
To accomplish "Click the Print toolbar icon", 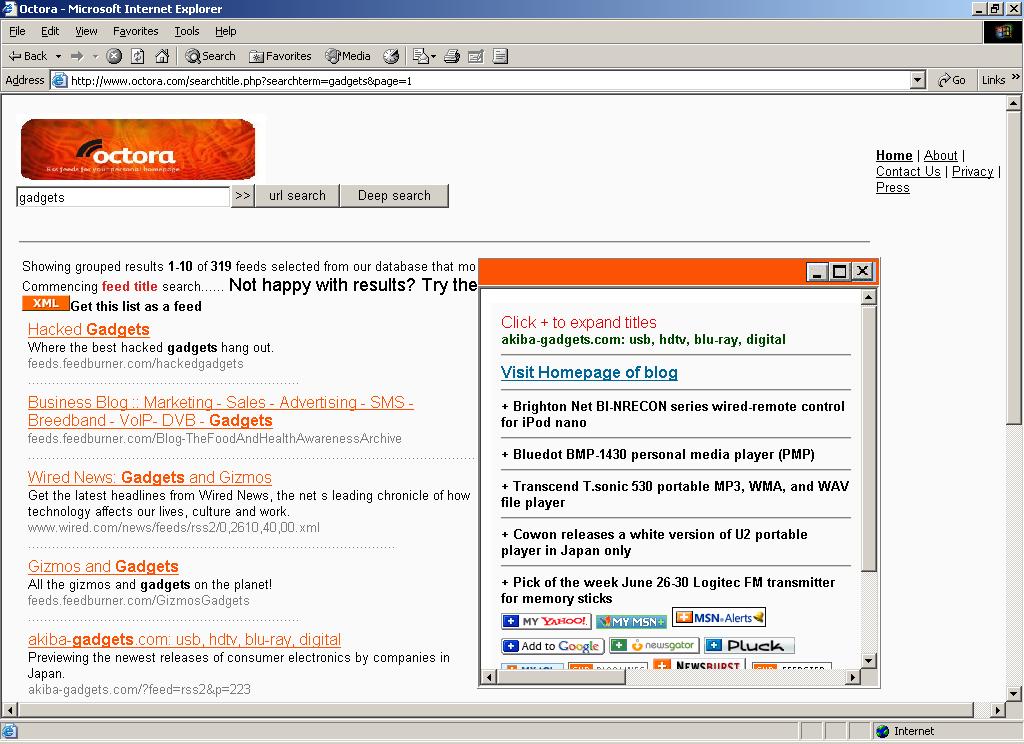I will click(x=452, y=56).
